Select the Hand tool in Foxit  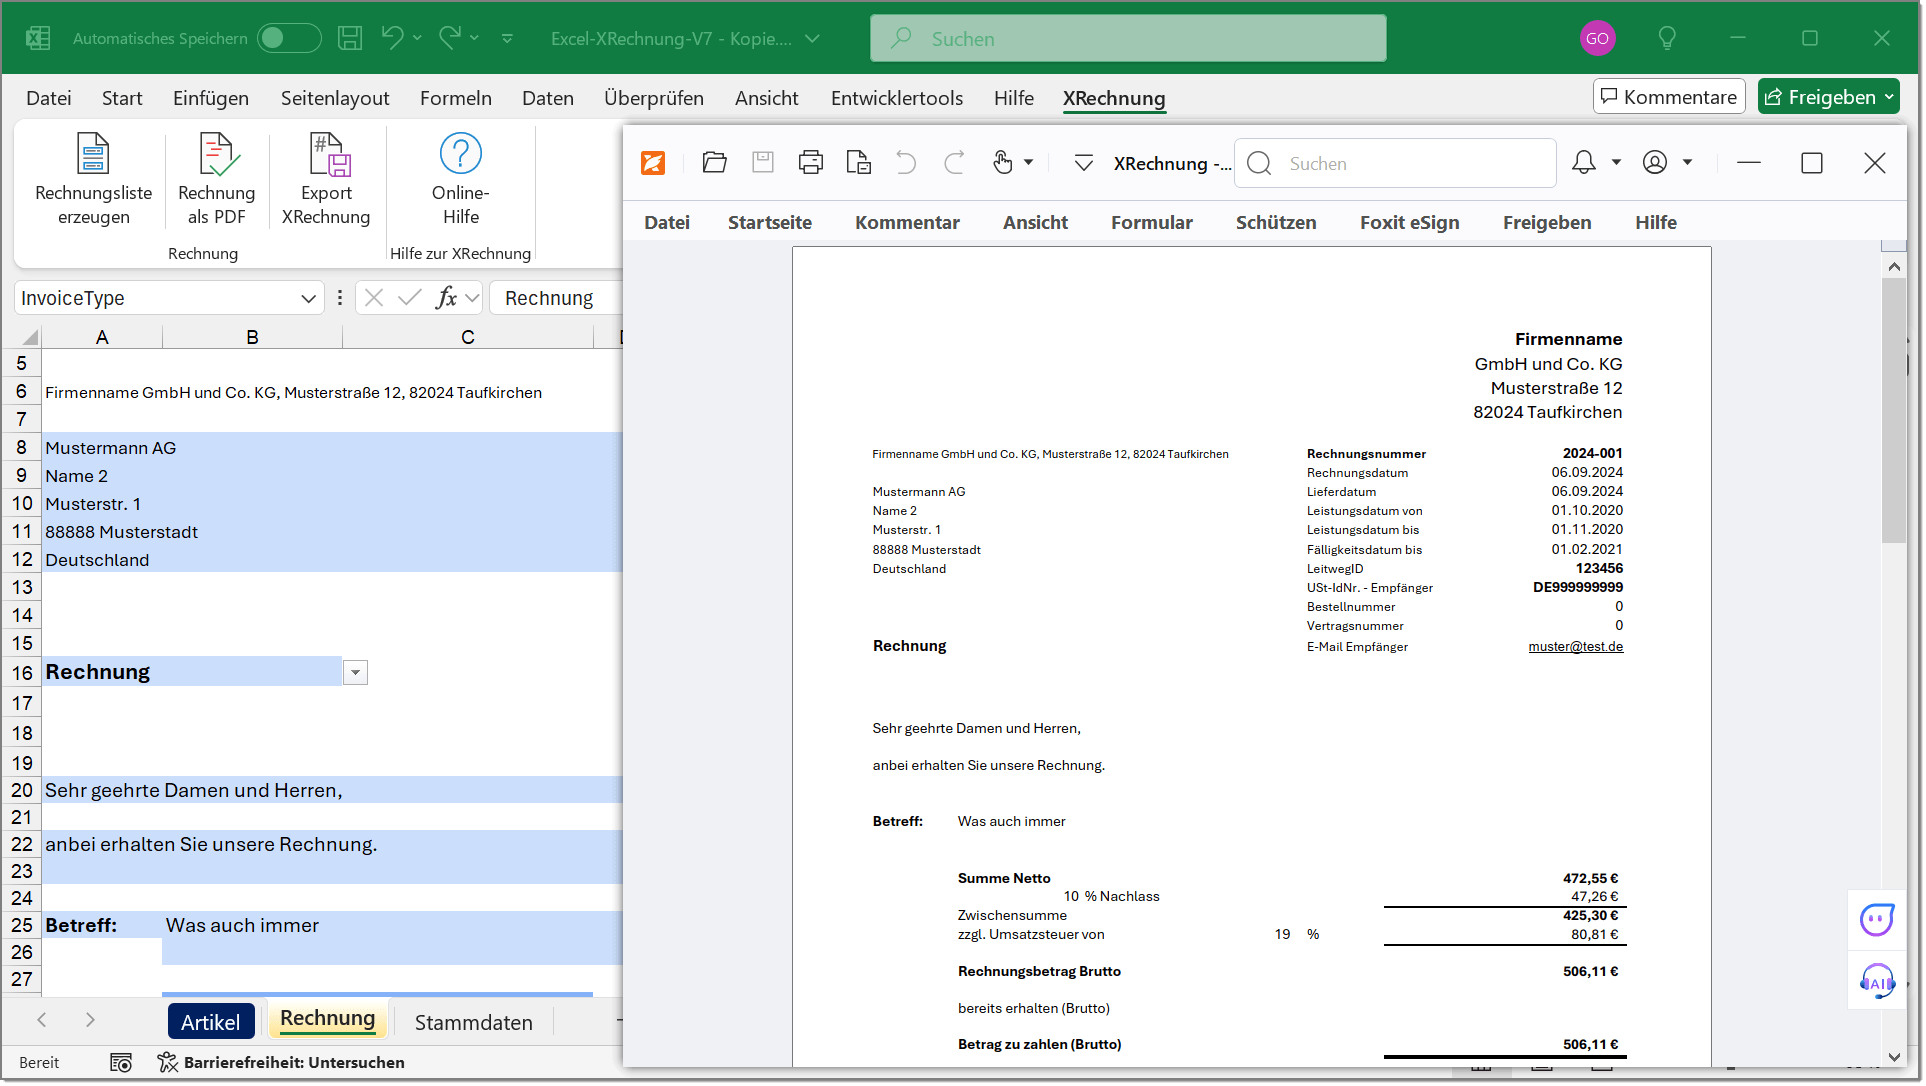[1002, 162]
